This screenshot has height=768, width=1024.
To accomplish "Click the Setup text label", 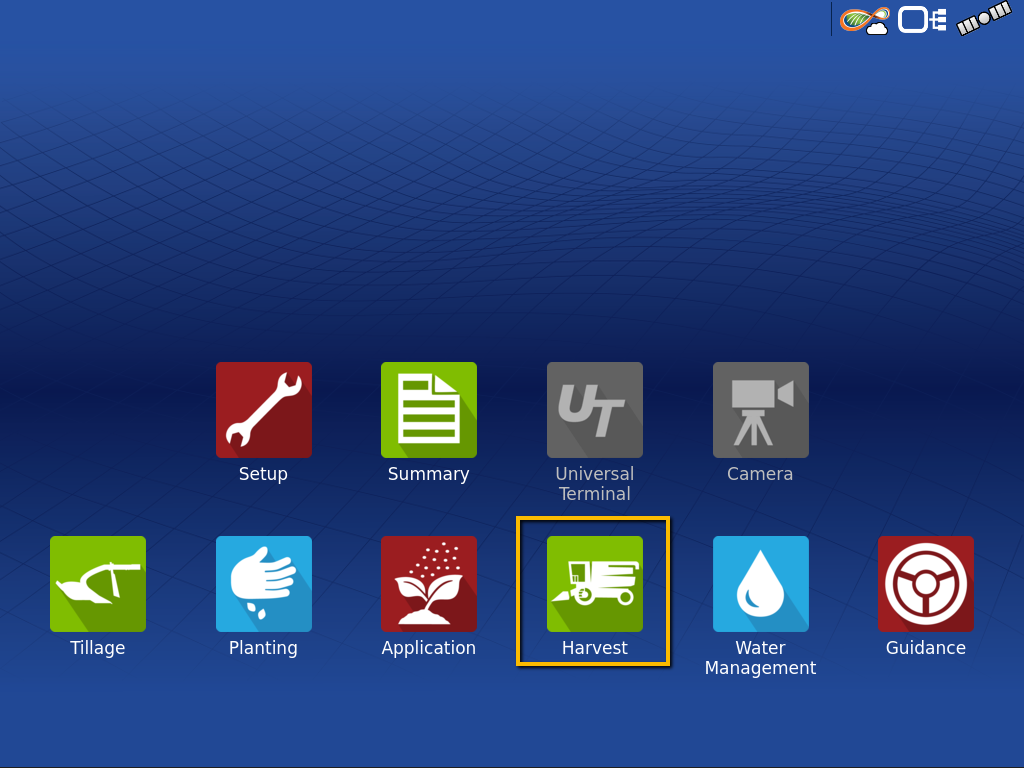I will pyautogui.click(x=263, y=474).
